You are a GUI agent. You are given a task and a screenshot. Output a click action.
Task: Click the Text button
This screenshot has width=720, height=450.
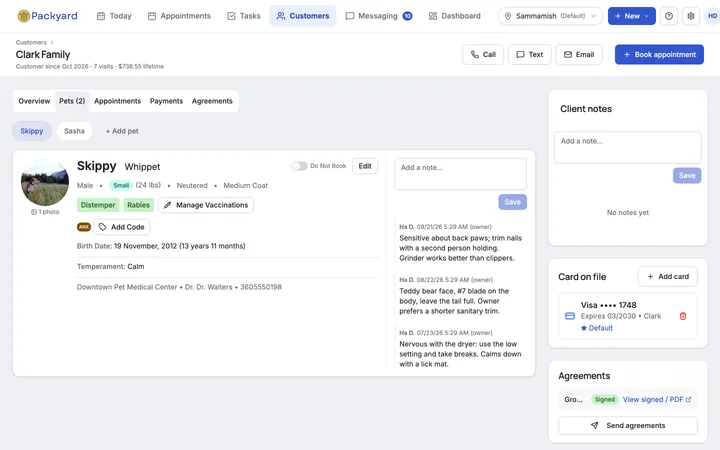(x=530, y=55)
